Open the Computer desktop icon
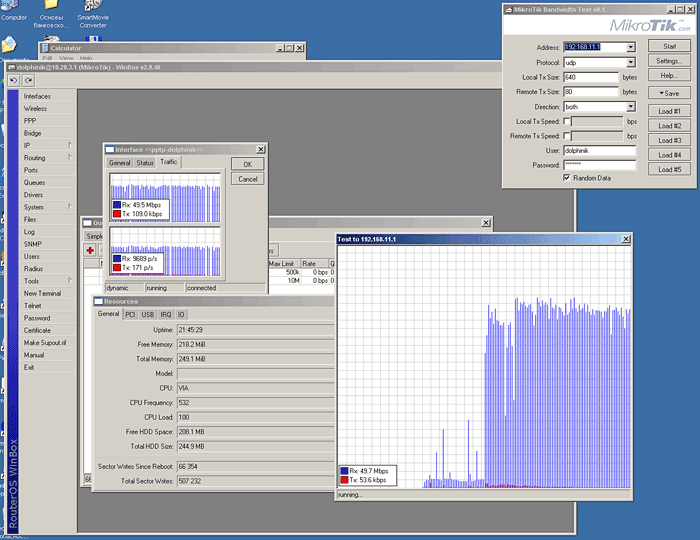Image resolution: width=700 pixels, height=540 pixels. pos(13,11)
